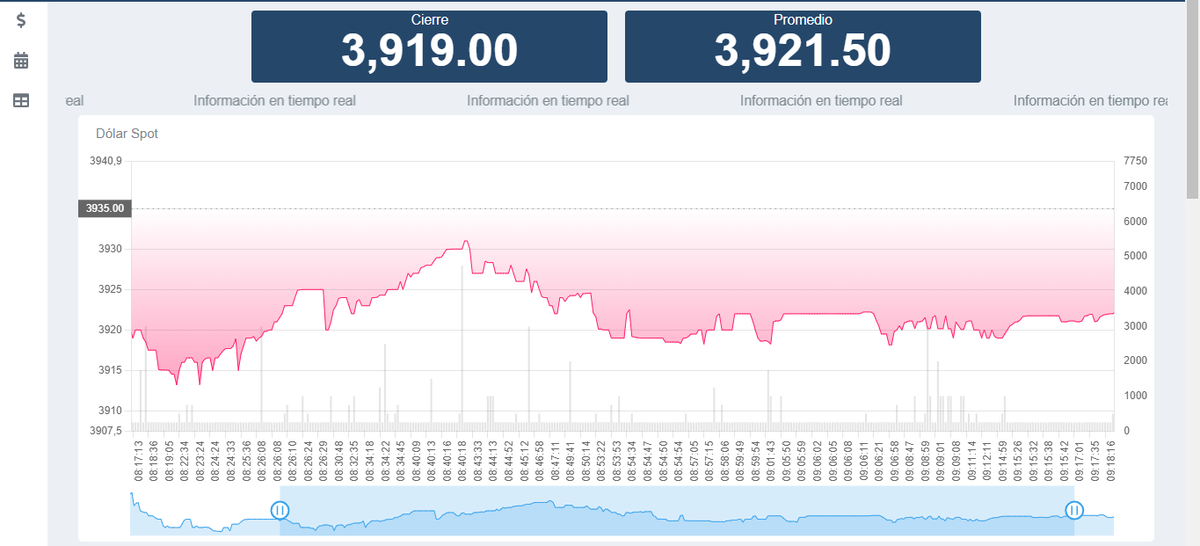Click the 7000 volume axis label

1135,186
